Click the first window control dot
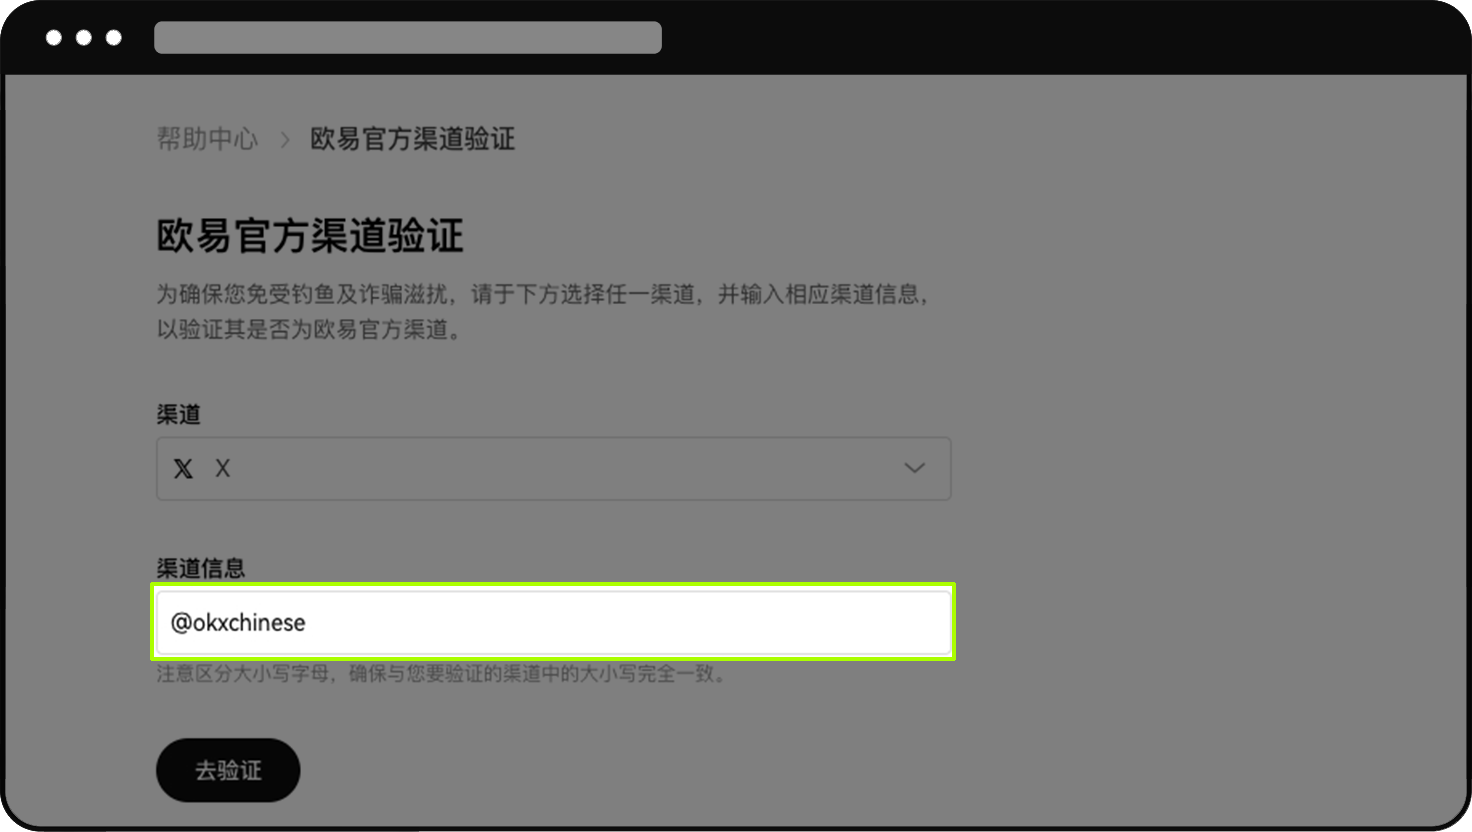1472x832 pixels. [x=54, y=37]
